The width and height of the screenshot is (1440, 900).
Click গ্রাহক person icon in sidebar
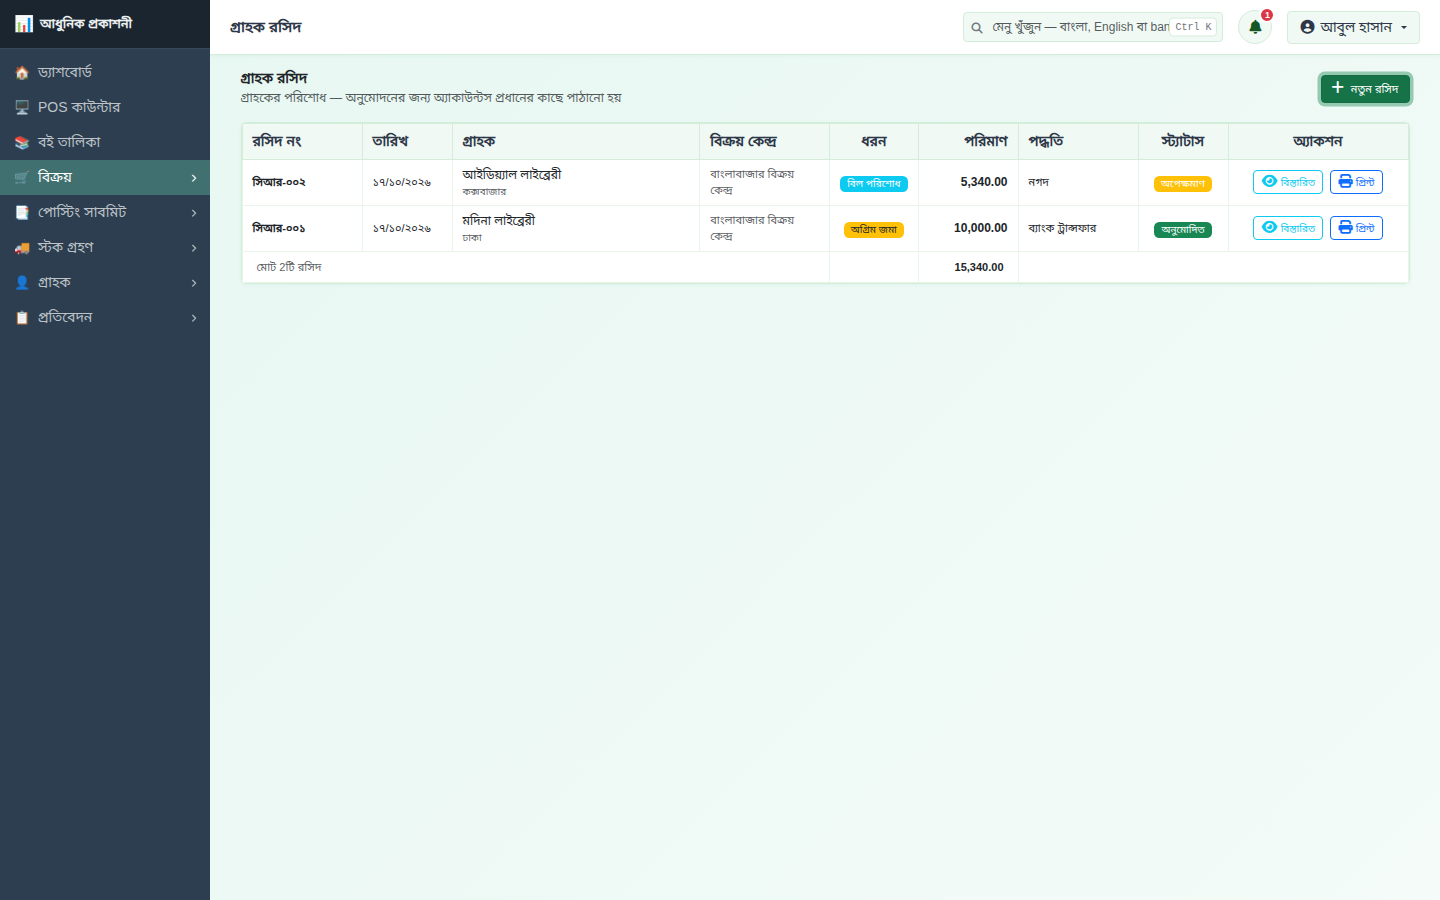22,283
